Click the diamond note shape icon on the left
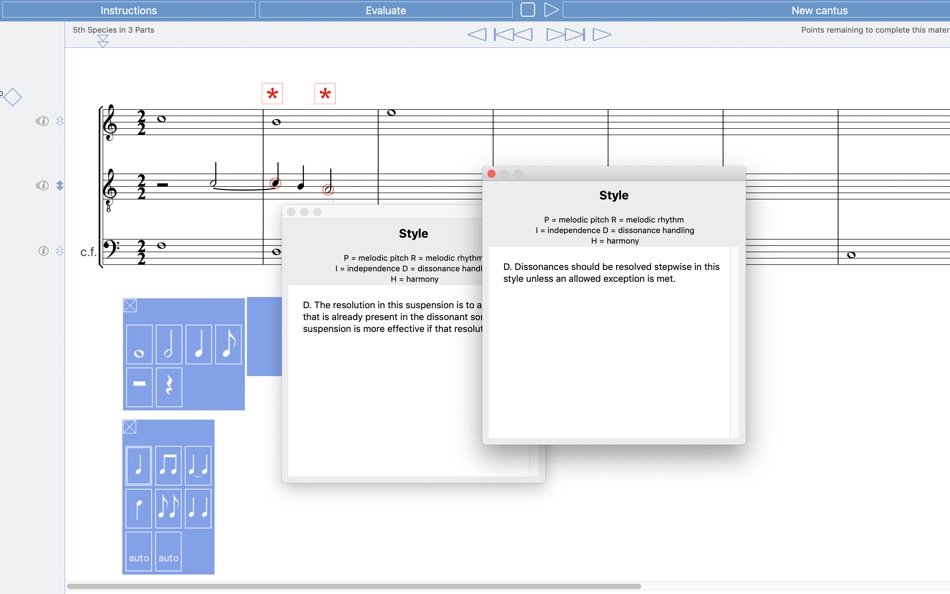Image resolution: width=950 pixels, height=594 pixels. click(x=12, y=96)
